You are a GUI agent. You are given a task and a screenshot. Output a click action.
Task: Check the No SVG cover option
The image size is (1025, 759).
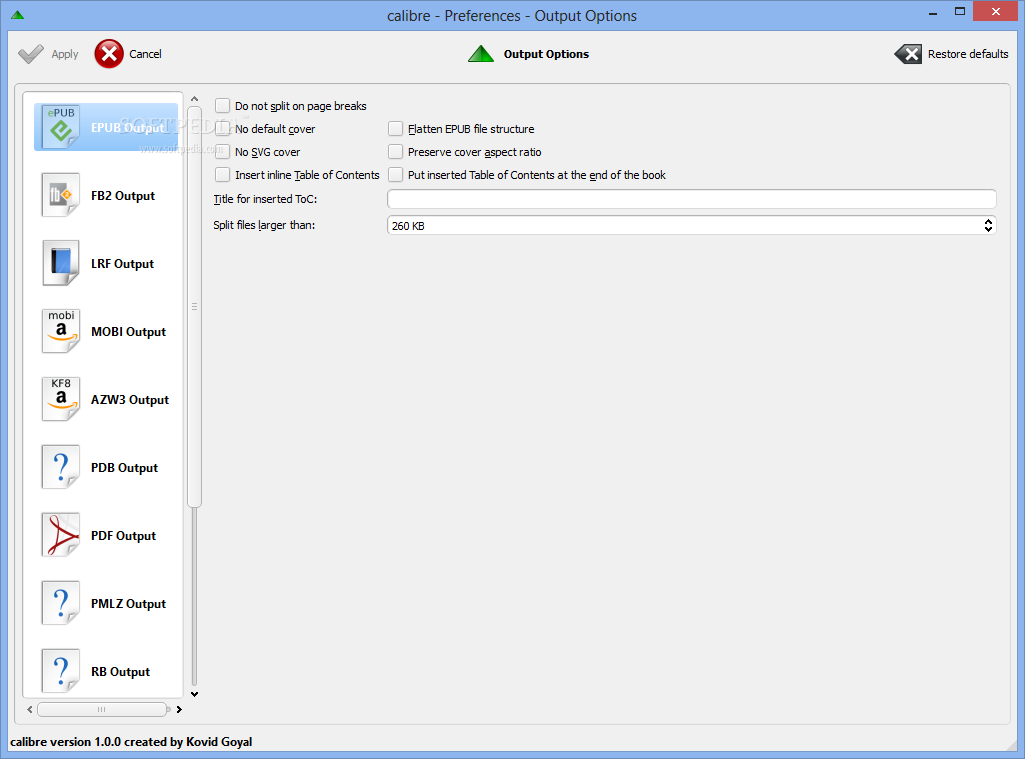(x=223, y=152)
